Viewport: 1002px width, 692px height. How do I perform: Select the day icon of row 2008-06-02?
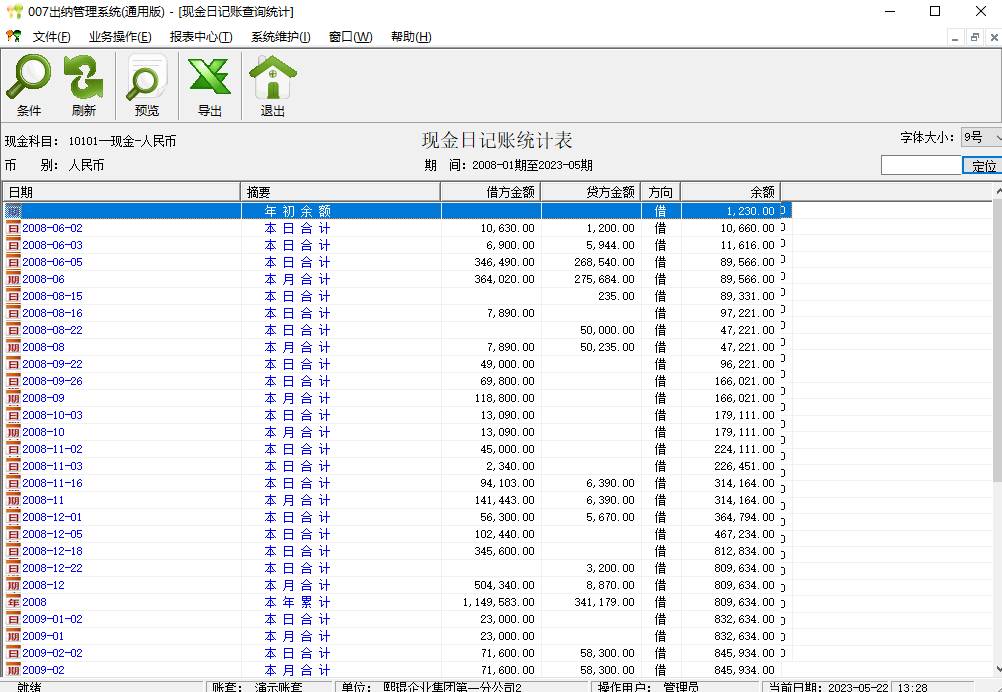tap(13, 228)
